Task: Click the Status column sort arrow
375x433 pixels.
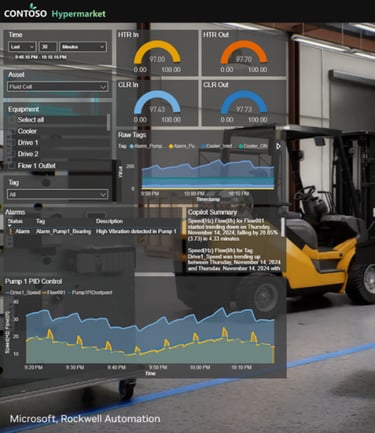Action: pos(9,226)
